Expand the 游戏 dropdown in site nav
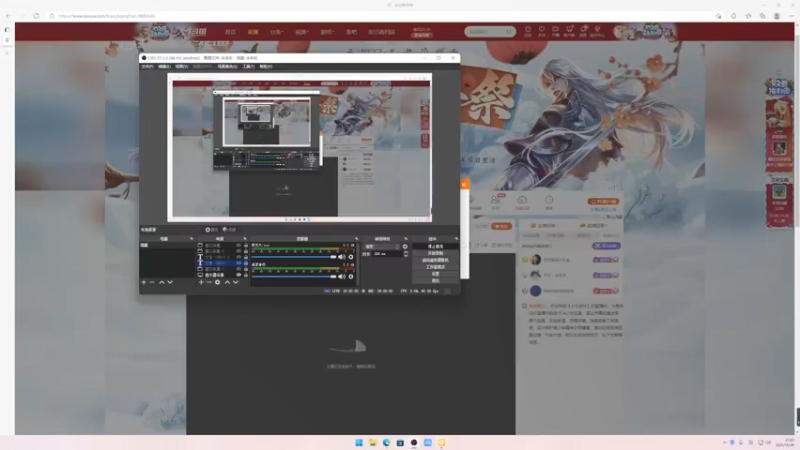The width and height of the screenshot is (800, 450). tap(327, 32)
